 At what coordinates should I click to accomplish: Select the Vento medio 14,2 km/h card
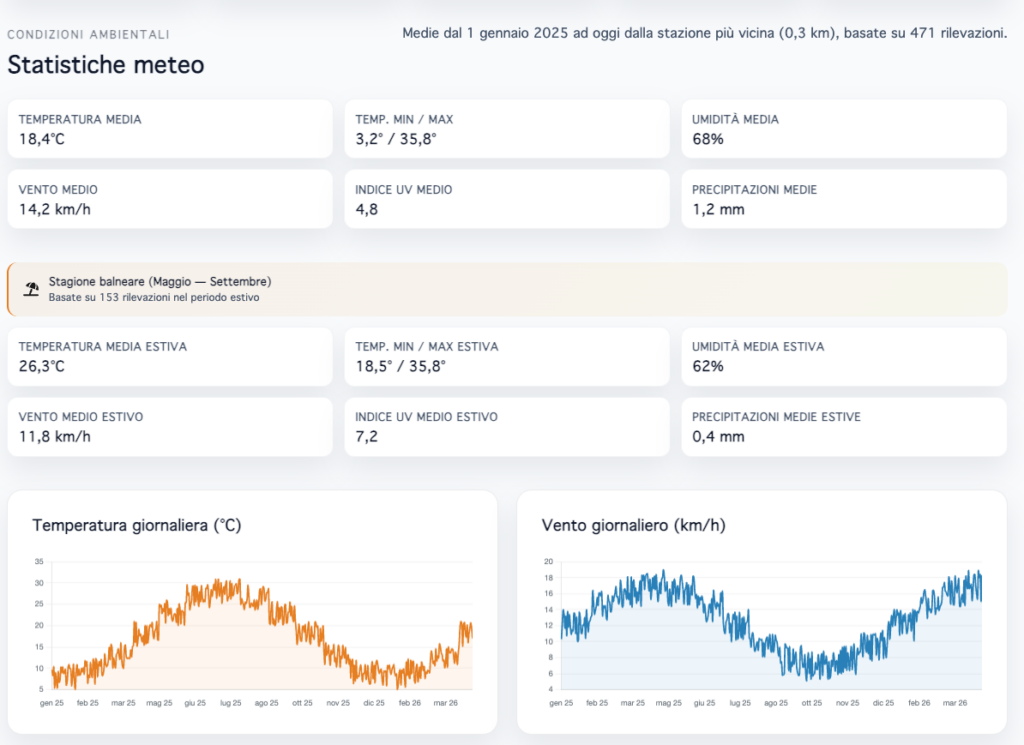pos(170,199)
